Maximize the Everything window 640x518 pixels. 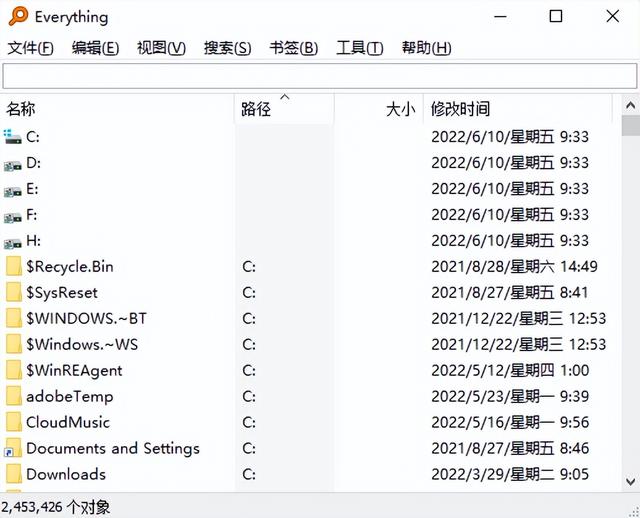coord(556,16)
